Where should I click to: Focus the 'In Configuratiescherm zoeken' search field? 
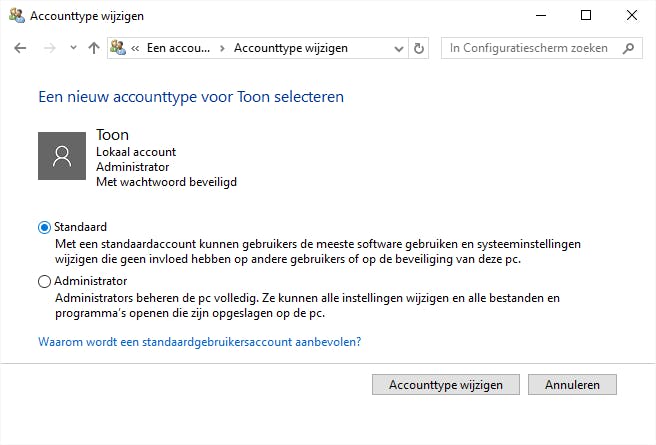coord(530,48)
